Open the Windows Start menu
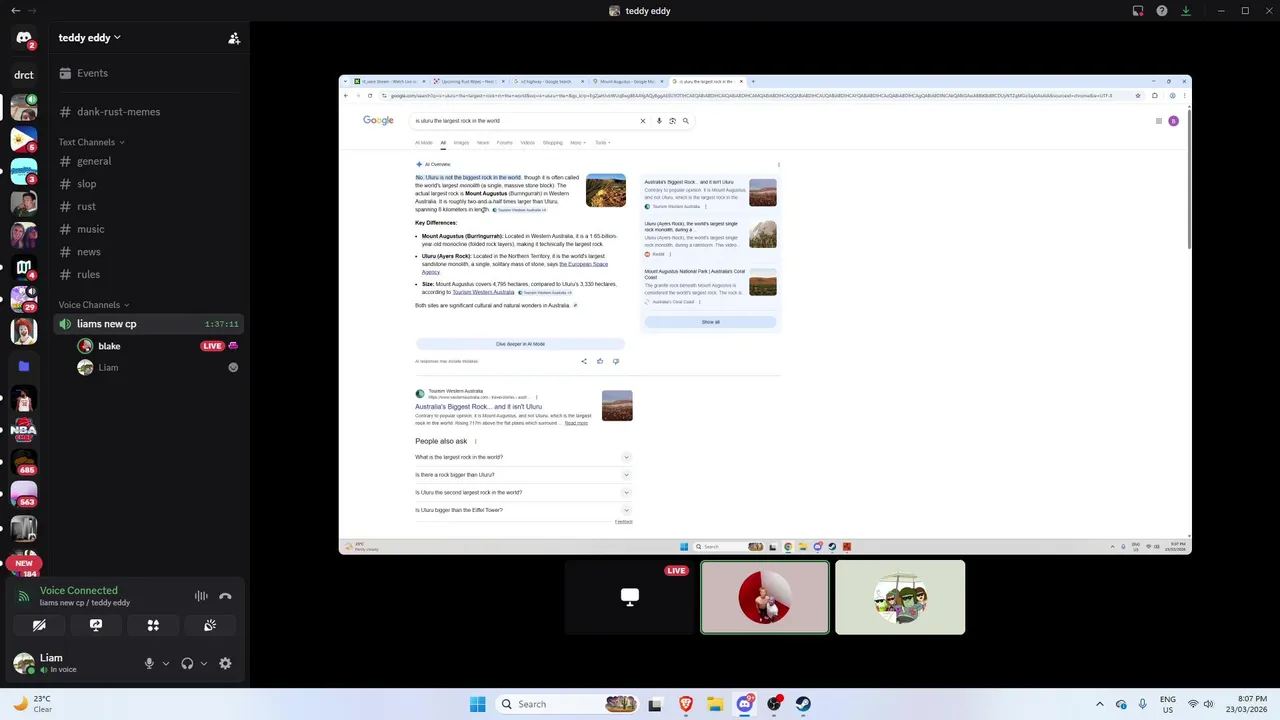 477,704
